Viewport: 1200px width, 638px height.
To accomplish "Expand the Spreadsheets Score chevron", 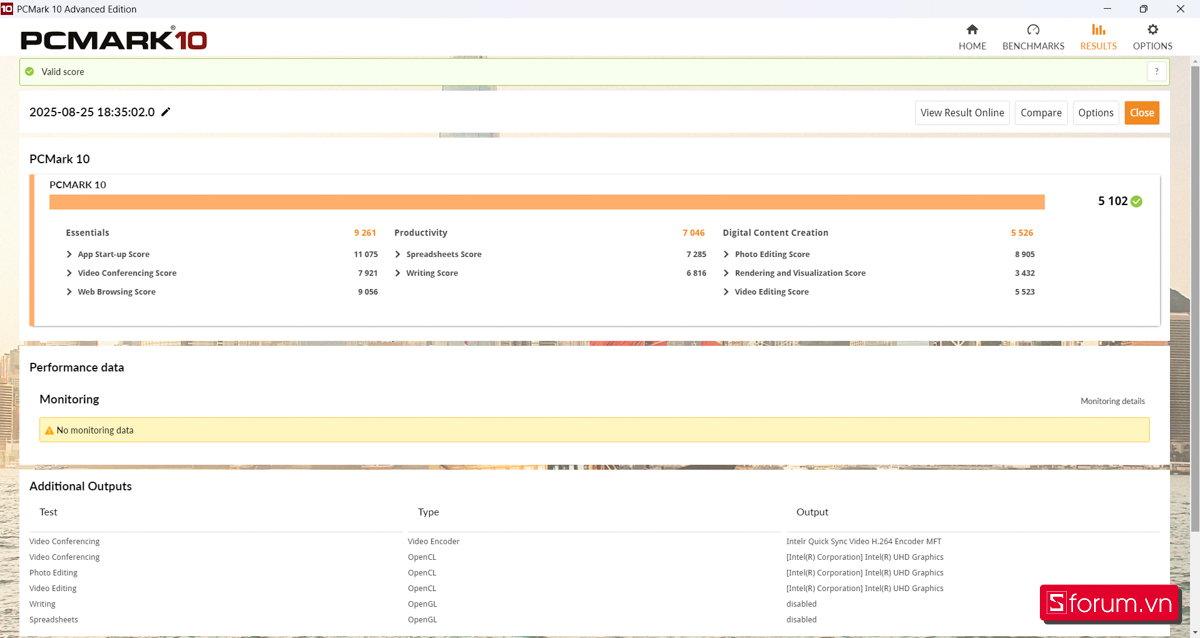I will click(398, 254).
